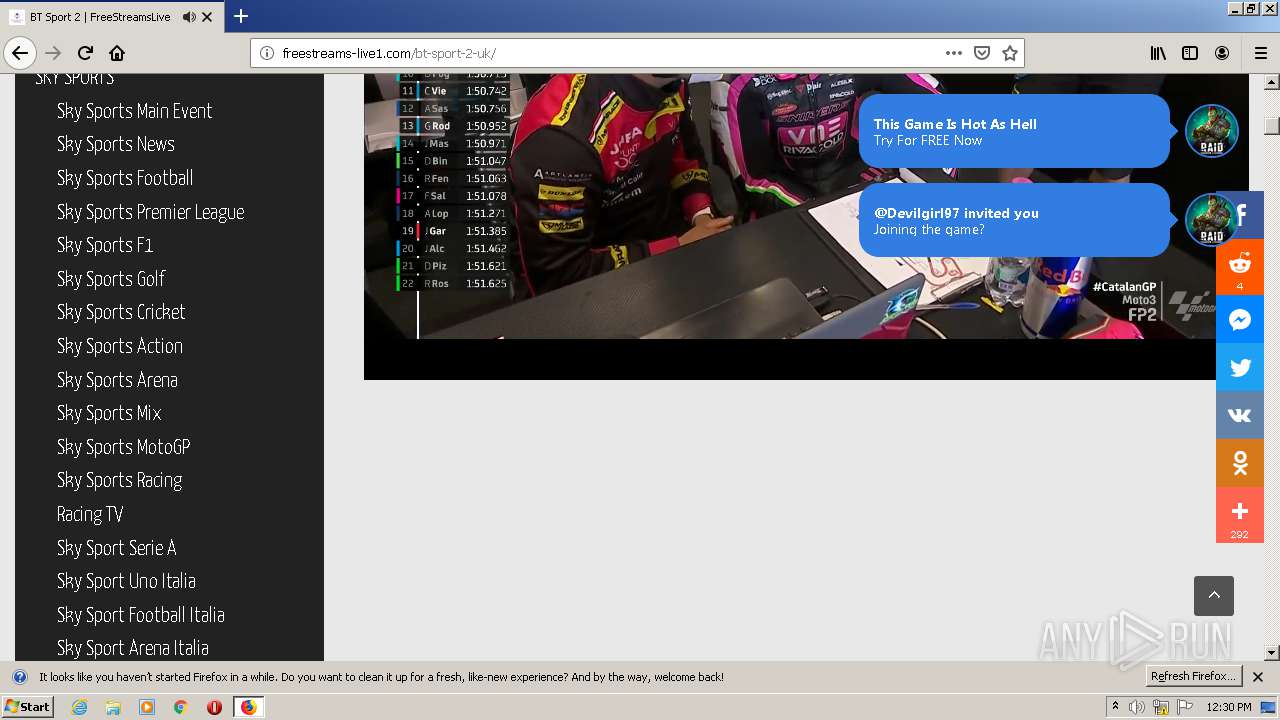The width and height of the screenshot is (1280, 720).
Task: Show hidden system tray icons
Action: pyautogui.click(x=1115, y=707)
